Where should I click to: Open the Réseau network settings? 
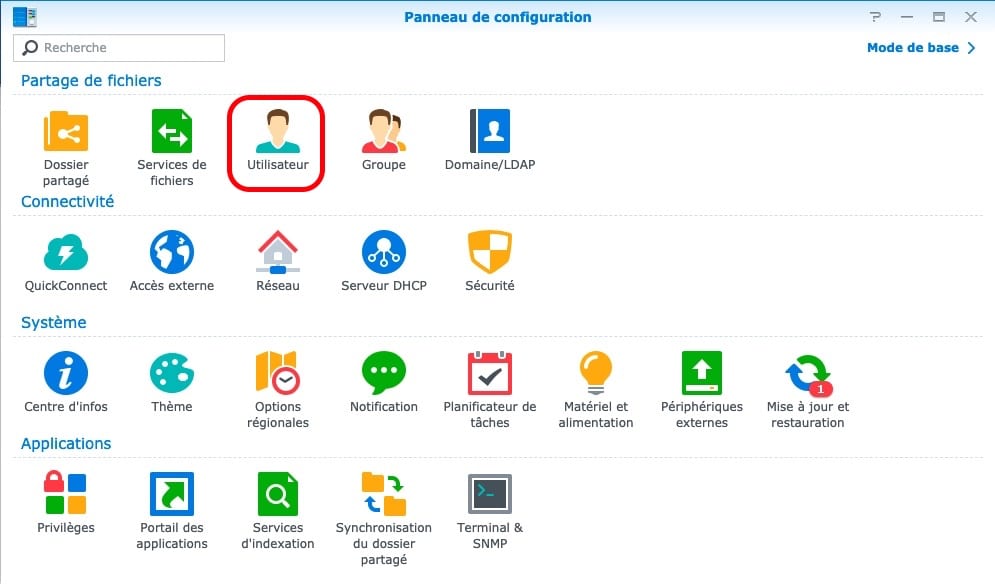277,253
